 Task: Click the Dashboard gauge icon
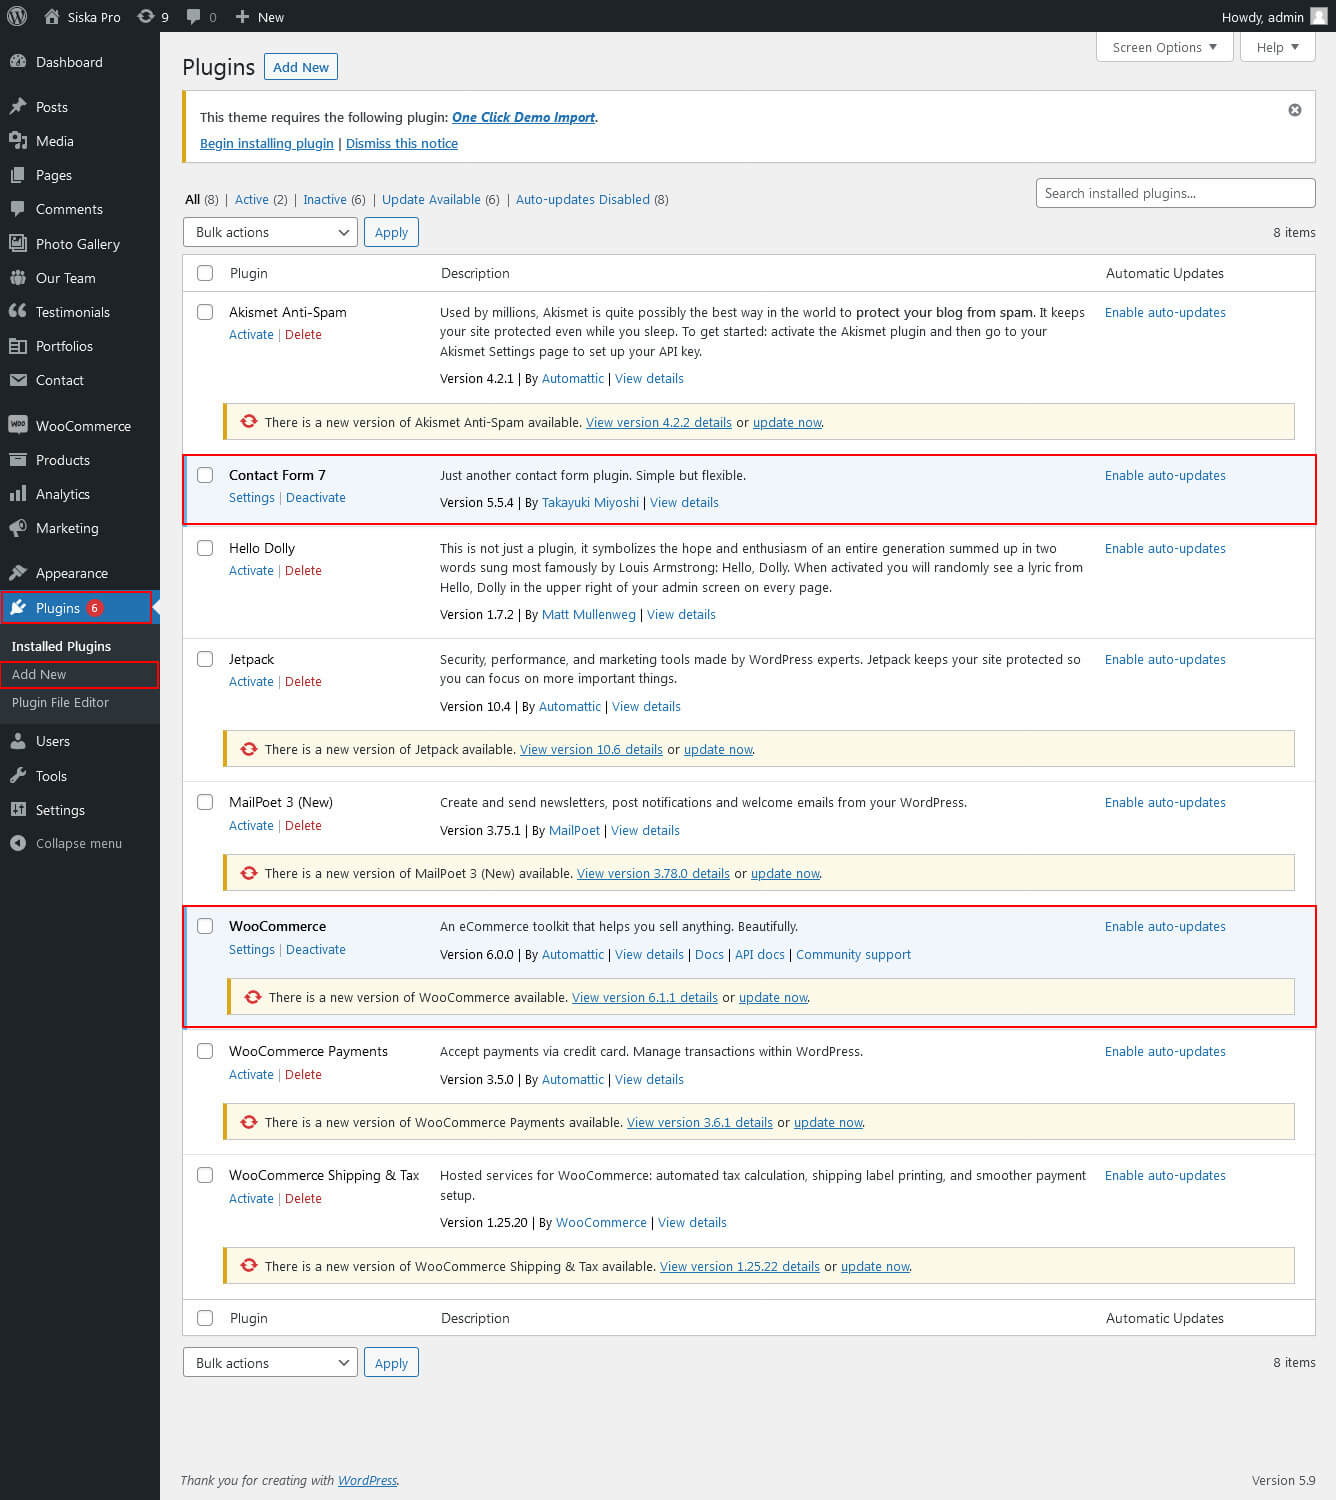coord(18,61)
